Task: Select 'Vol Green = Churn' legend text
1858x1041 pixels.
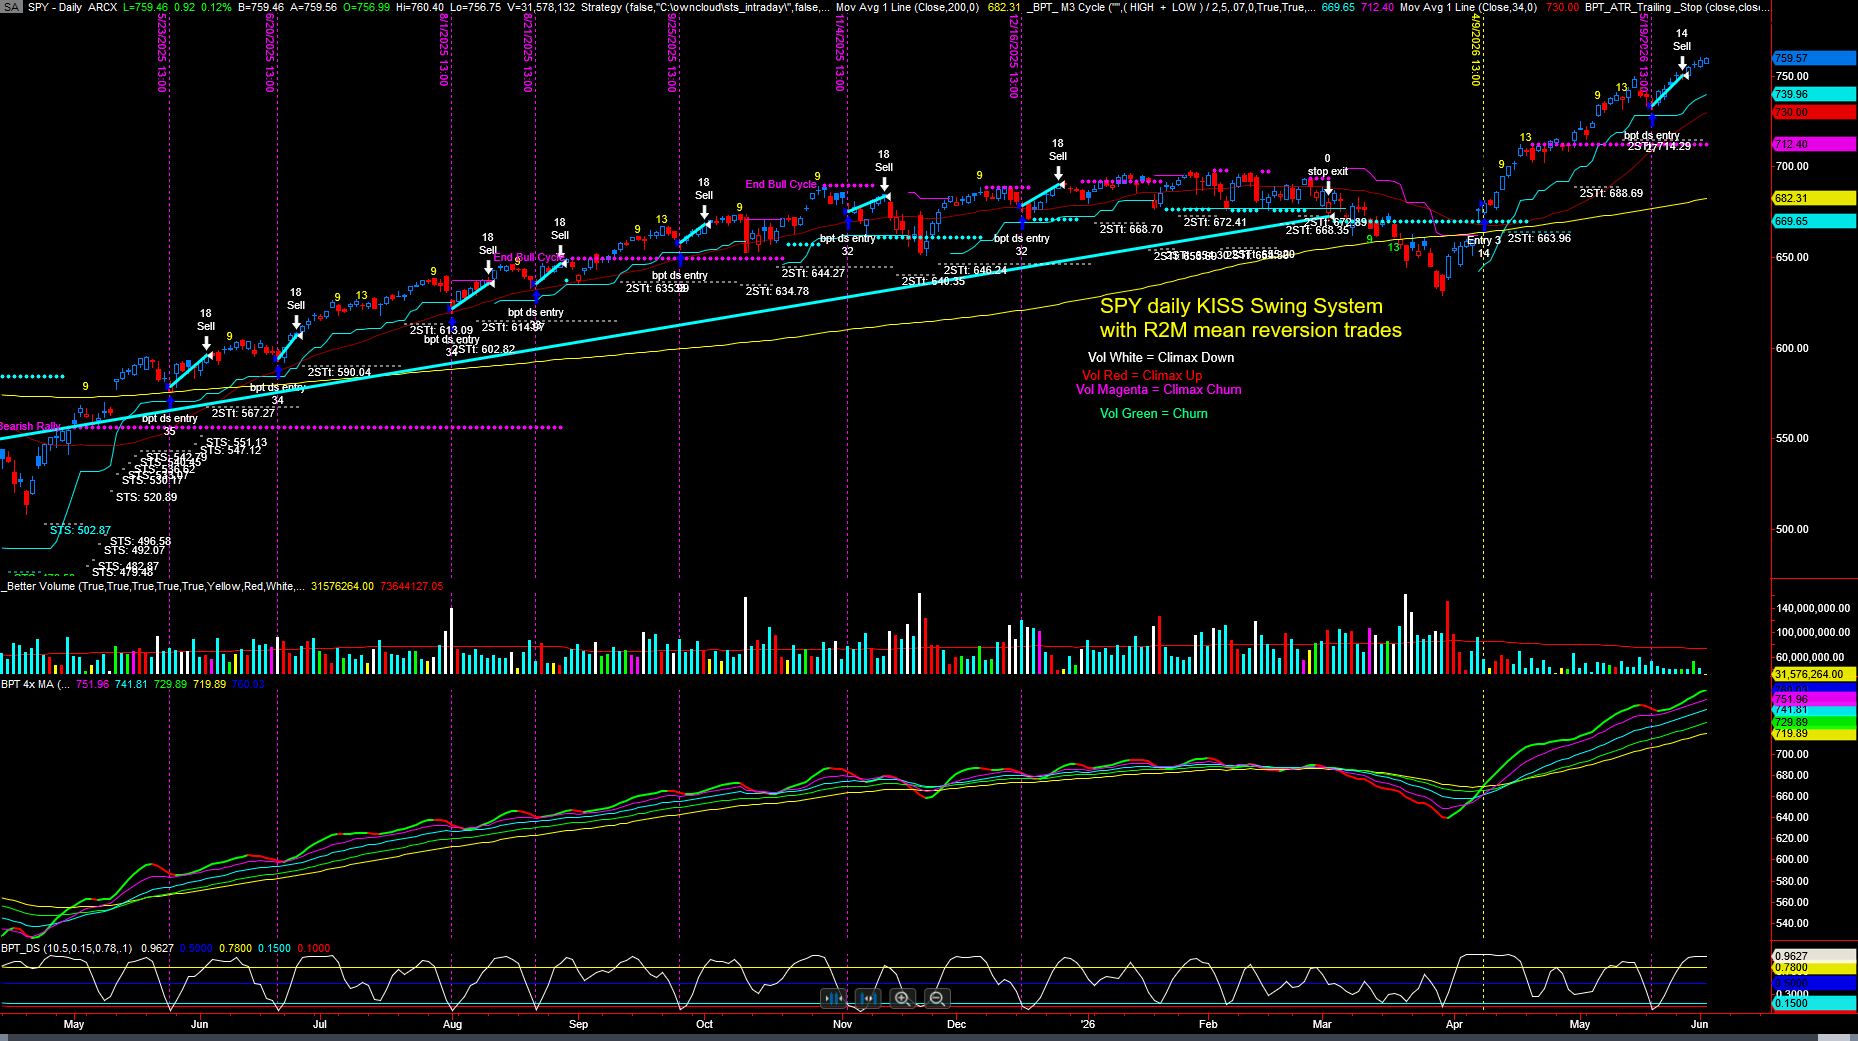Action: (x=1153, y=413)
